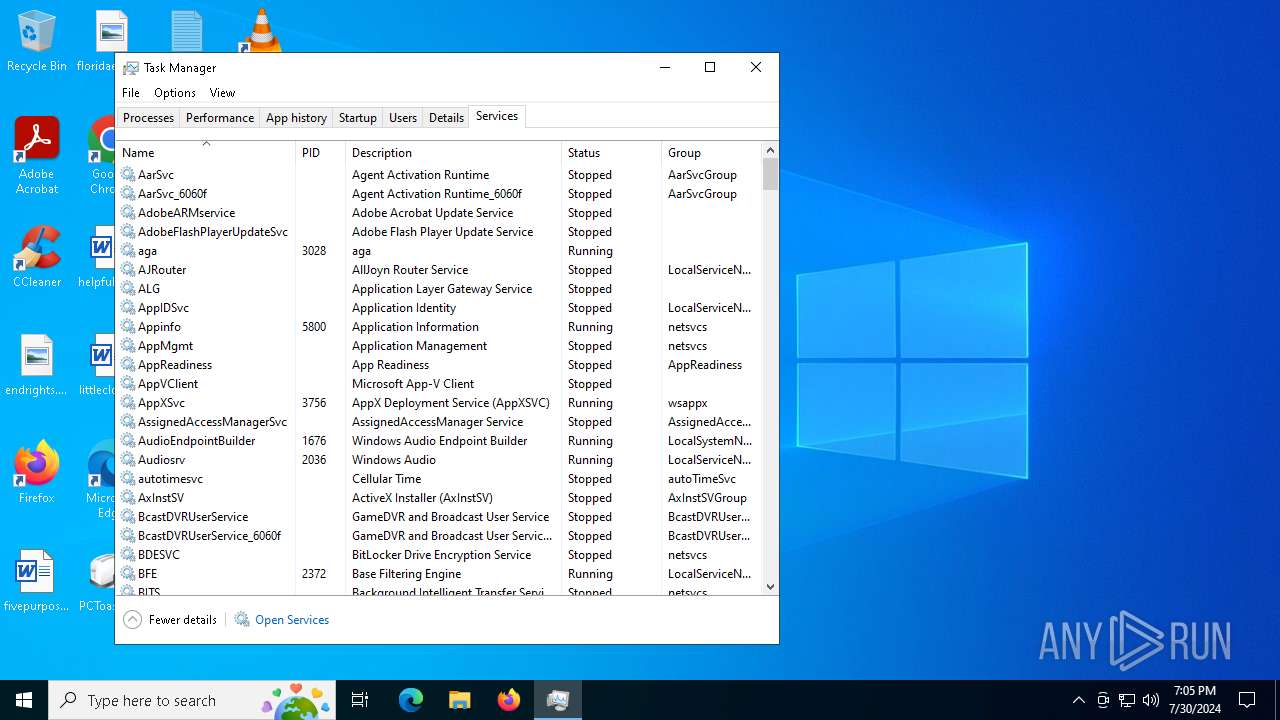This screenshot has height=720, width=1280.
Task: Select the AudioEndpointBuilder service row
Action: click(439, 441)
